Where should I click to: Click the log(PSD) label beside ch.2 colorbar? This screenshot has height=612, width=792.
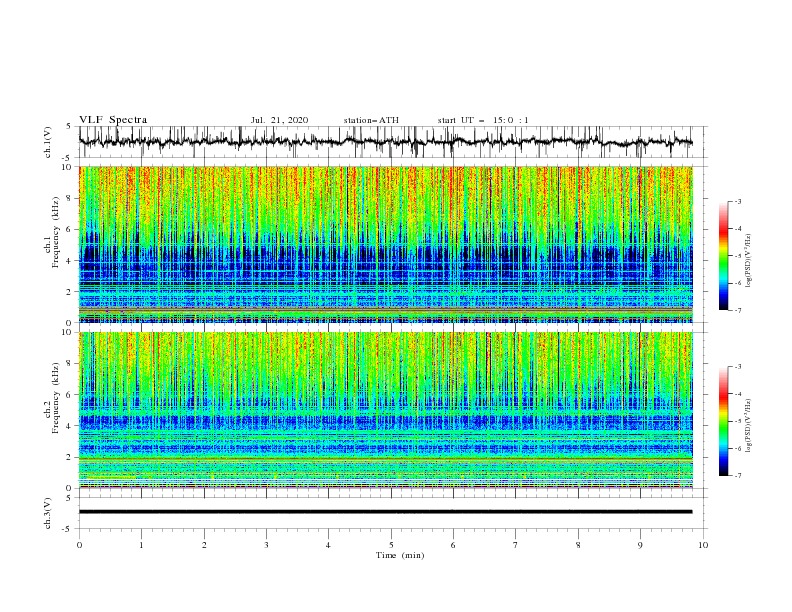point(749,425)
